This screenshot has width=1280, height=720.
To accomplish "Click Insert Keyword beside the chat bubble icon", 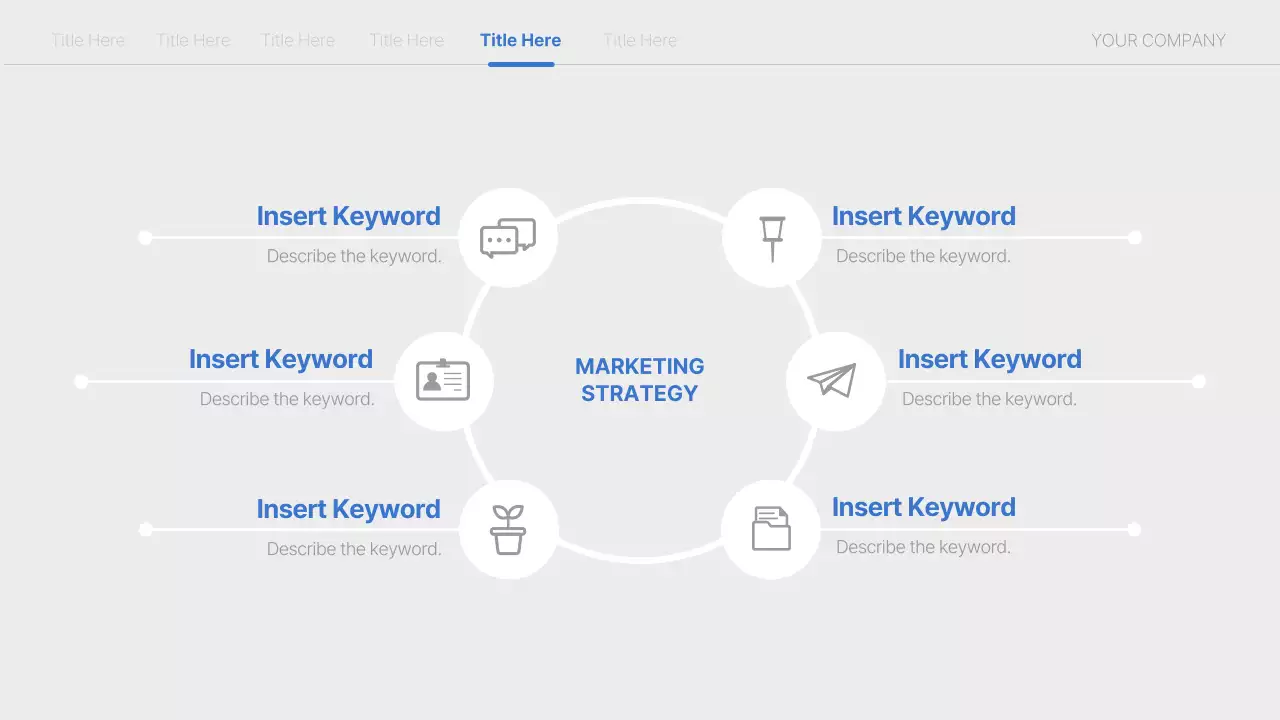I will [x=348, y=216].
